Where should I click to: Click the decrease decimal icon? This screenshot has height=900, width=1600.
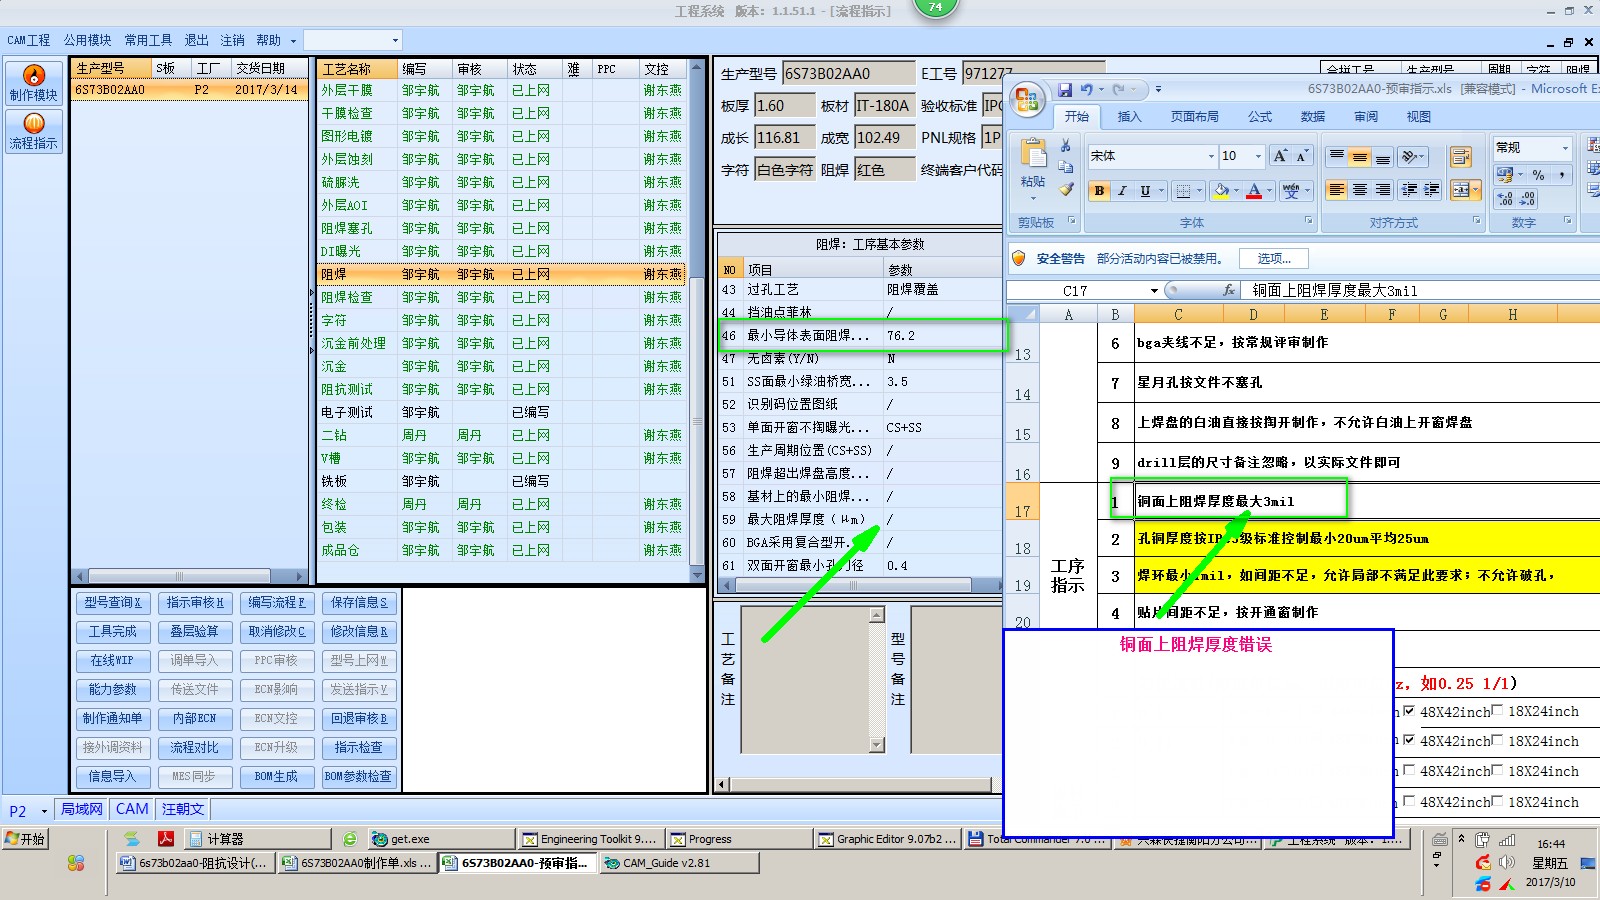point(1528,199)
